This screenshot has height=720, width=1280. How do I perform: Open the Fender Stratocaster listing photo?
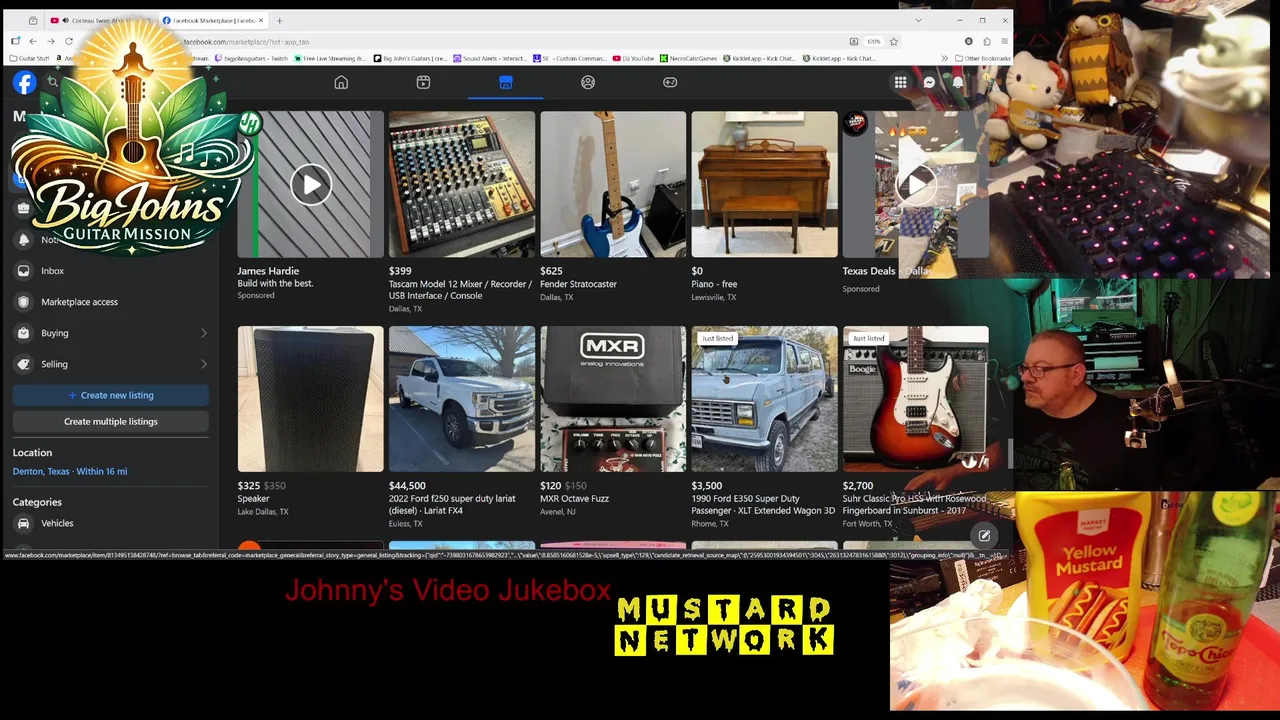[x=613, y=184]
